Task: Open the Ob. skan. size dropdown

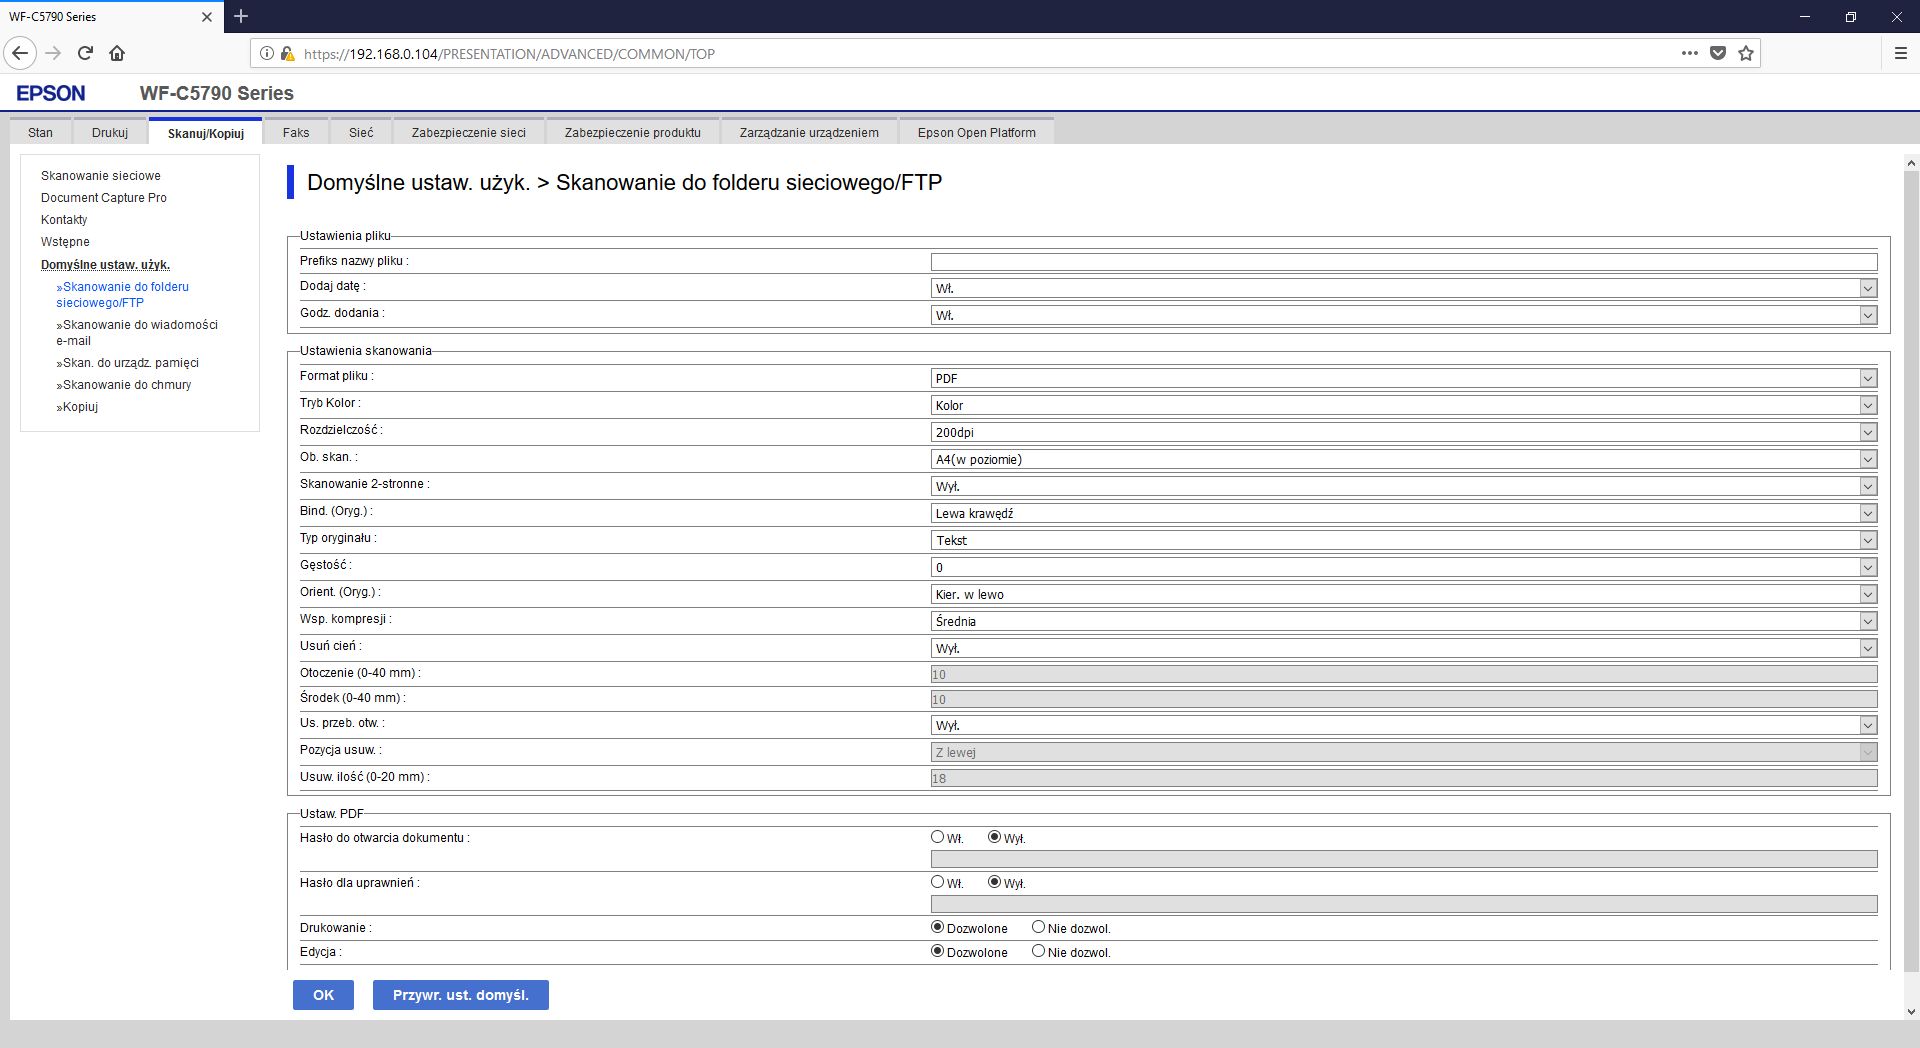Action: click(x=1404, y=459)
